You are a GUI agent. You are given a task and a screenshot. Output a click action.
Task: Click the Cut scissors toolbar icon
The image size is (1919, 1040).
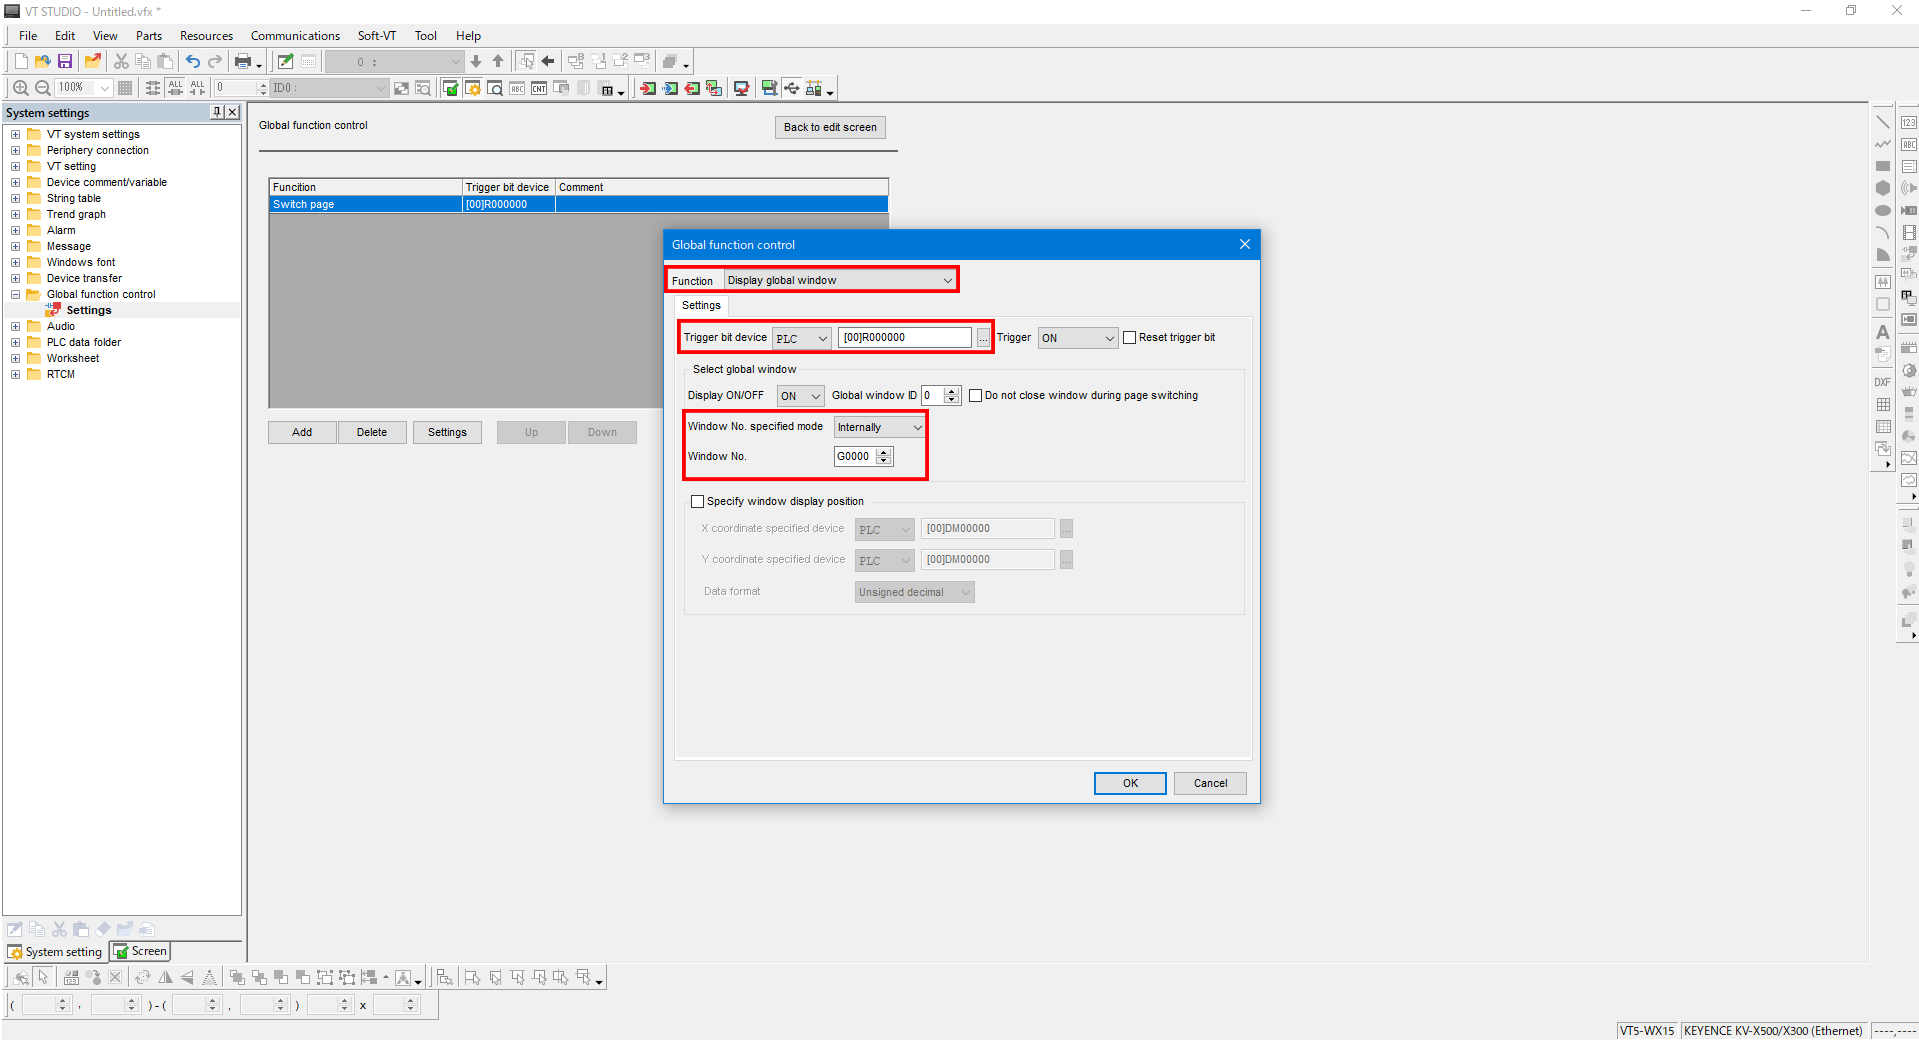point(121,62)
